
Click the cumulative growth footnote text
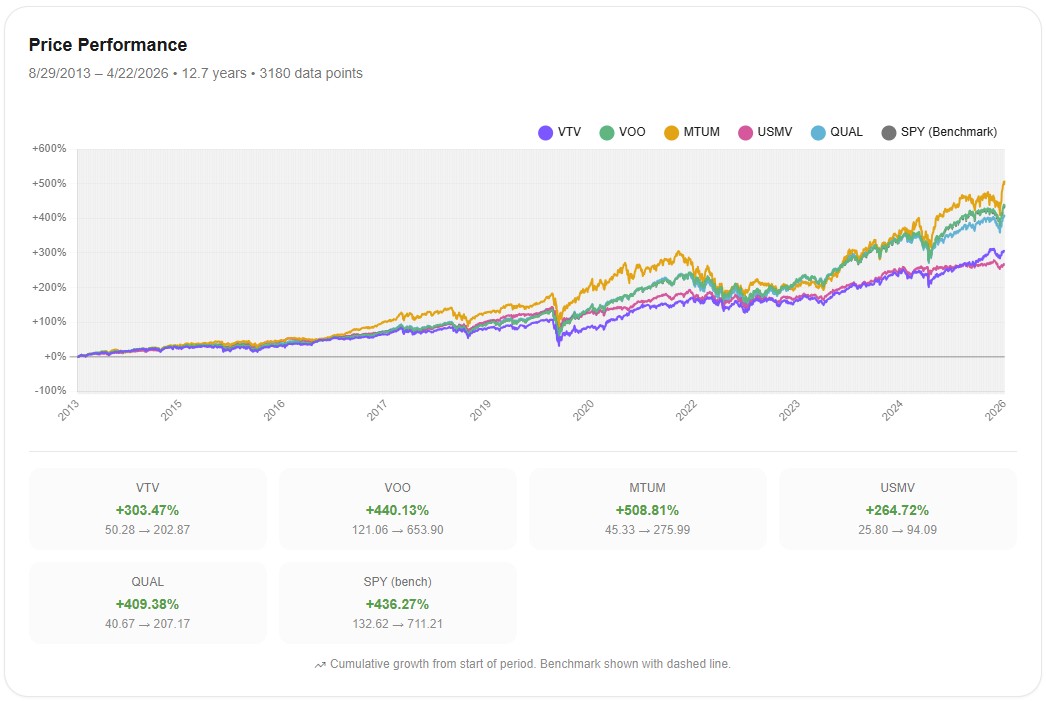click(x=530, y=664)
